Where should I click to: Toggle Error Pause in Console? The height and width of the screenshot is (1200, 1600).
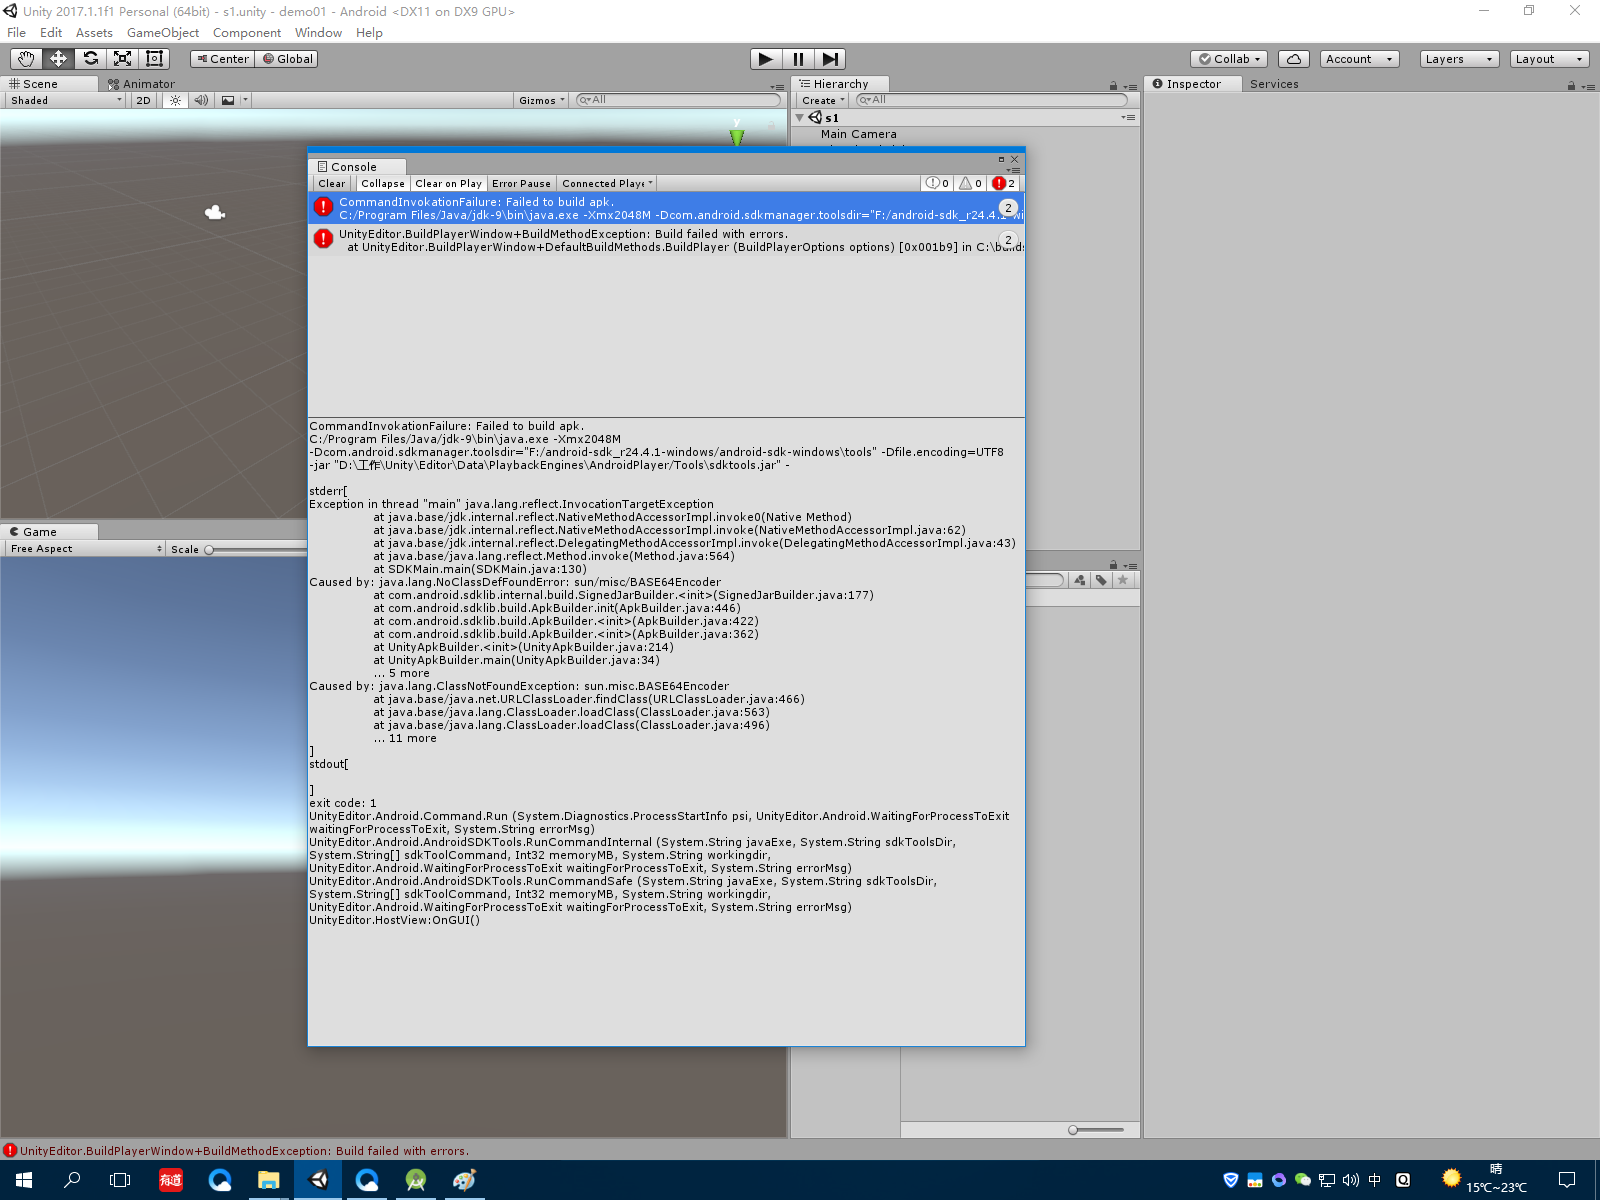point(521,183)
